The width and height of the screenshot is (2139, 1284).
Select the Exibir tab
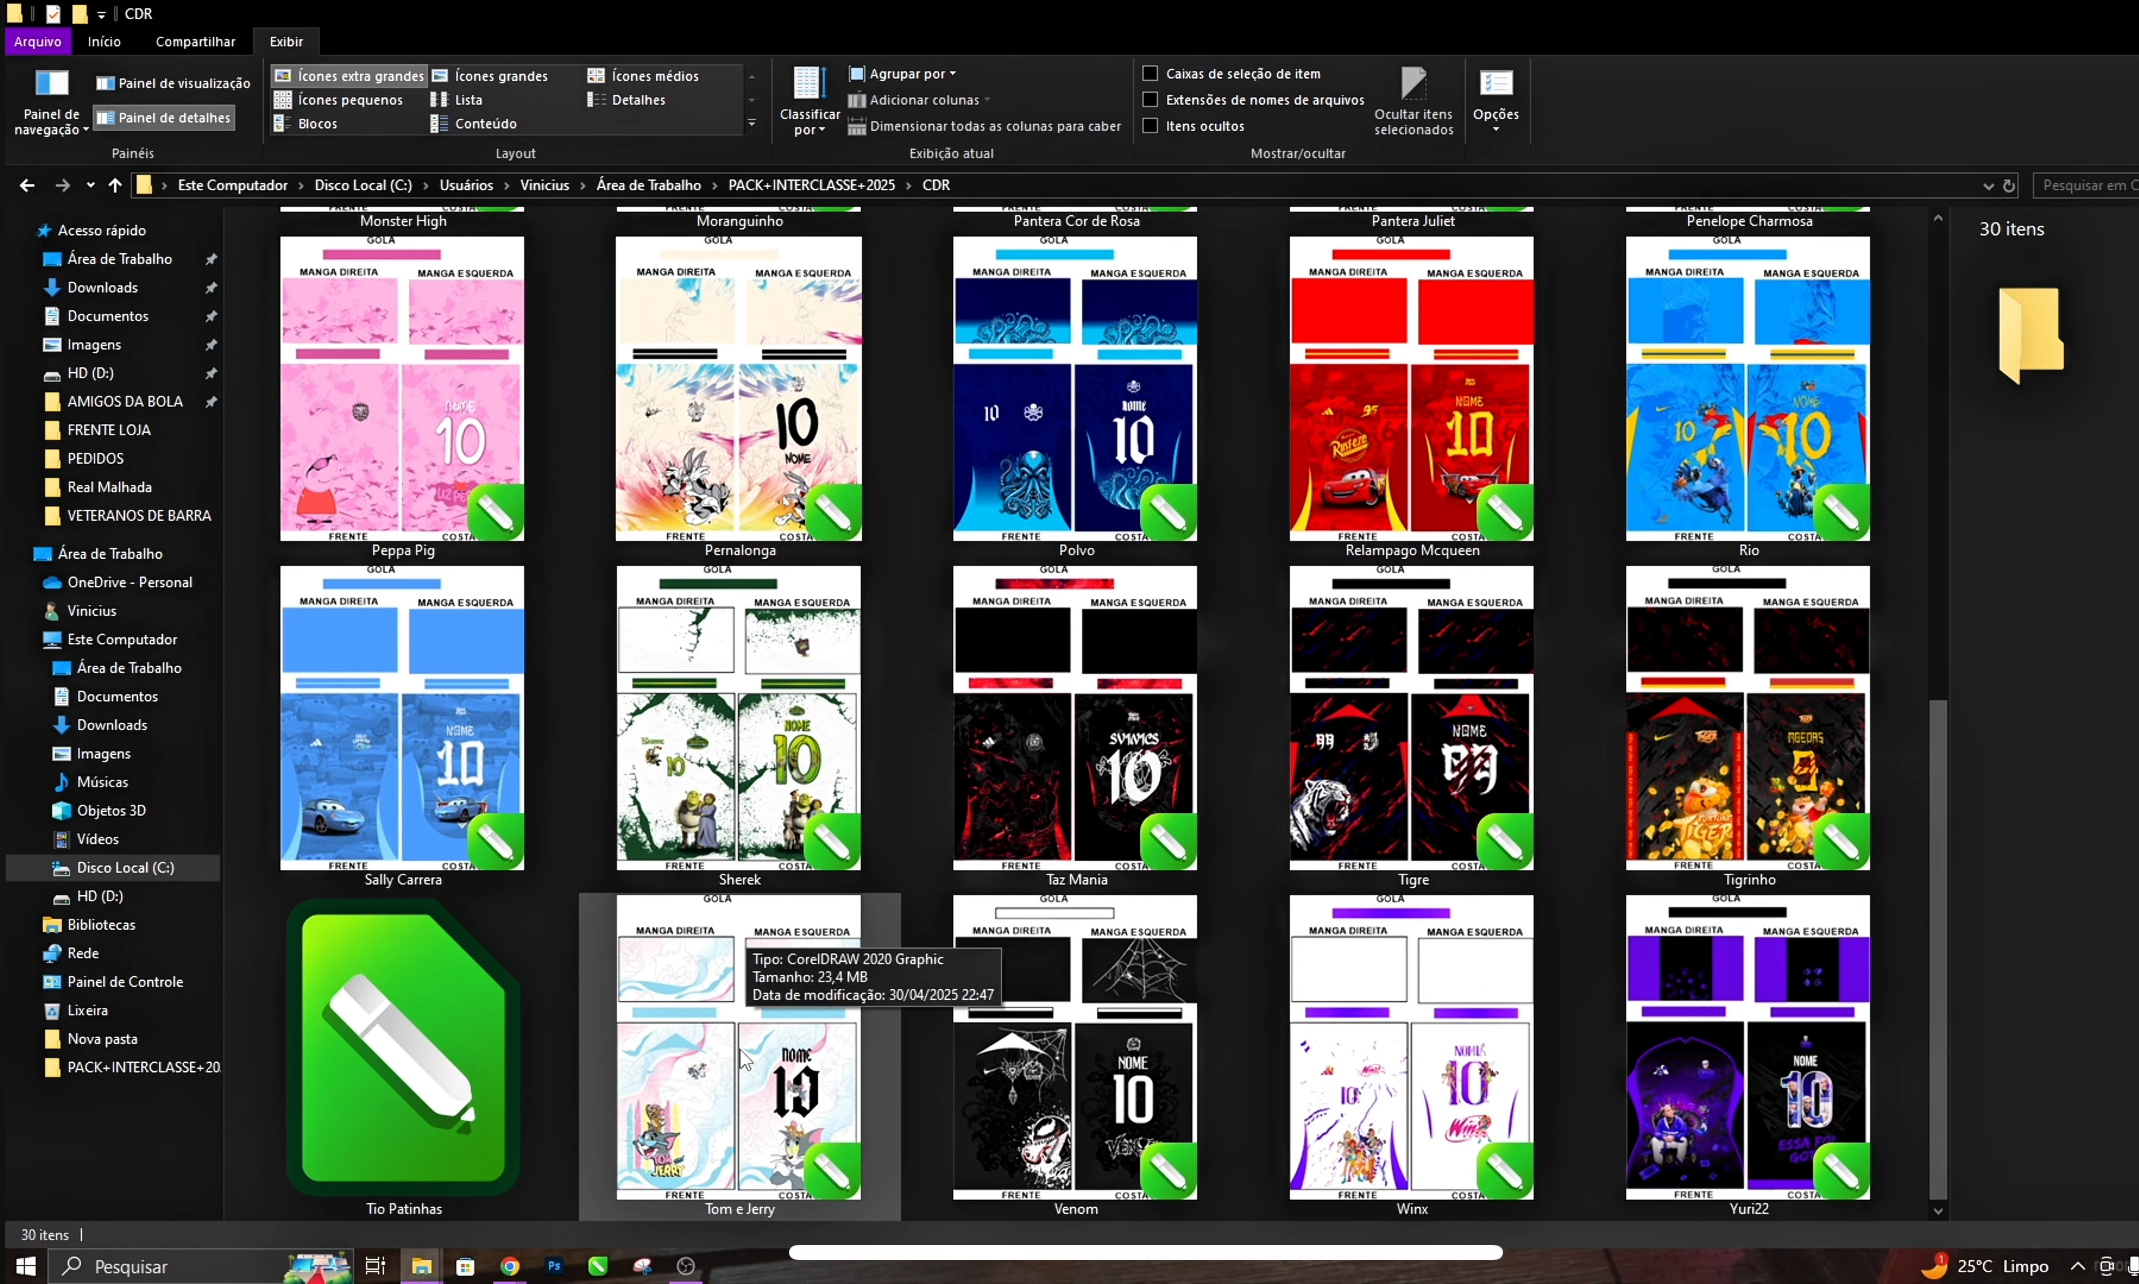[286, 41]
